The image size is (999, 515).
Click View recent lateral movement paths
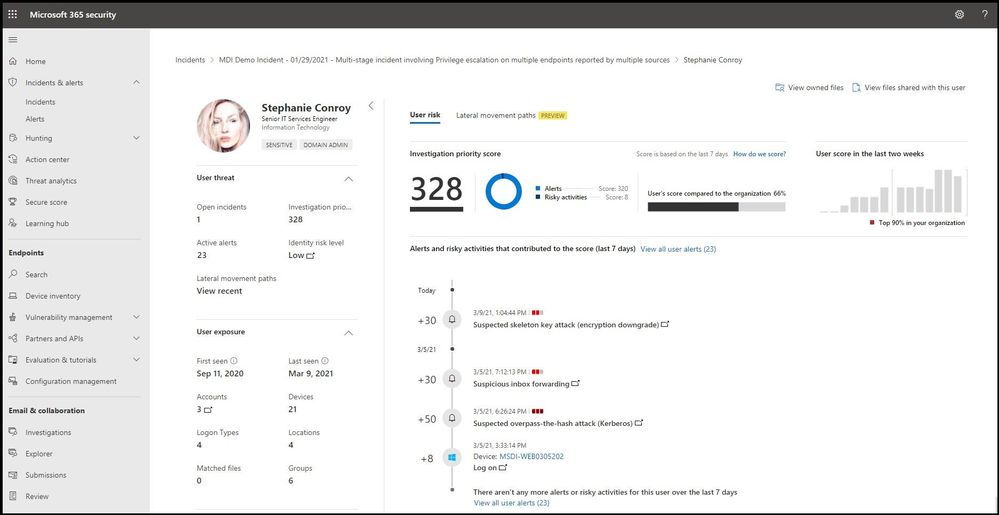click(x=219, y=291)
